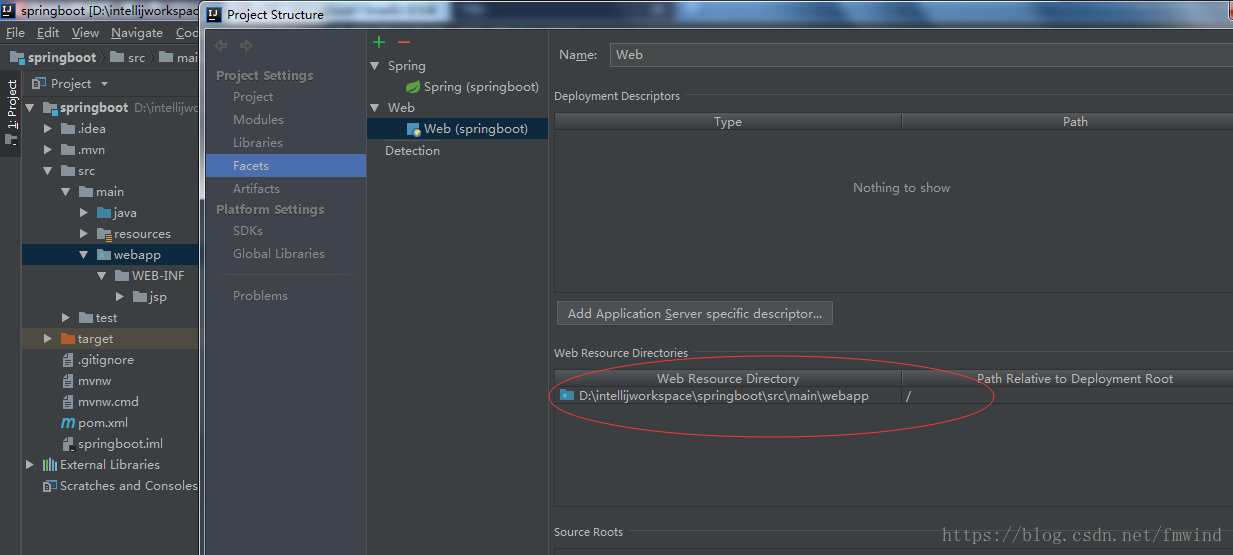Image resolution: width=1233 pixels, height=555 pixels.
Task: Click Web Resource Directory column header
Action: coord(728,379)
